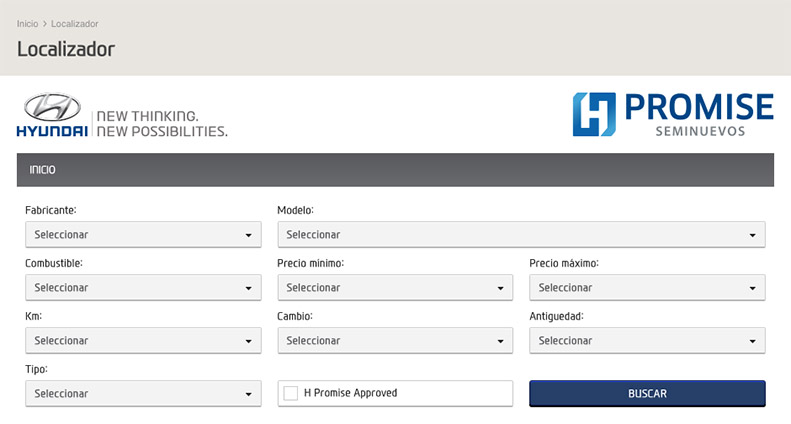Enable the H Promise Approved checkbox
This screenshot has width=791, height=424.
pos(291,393)
